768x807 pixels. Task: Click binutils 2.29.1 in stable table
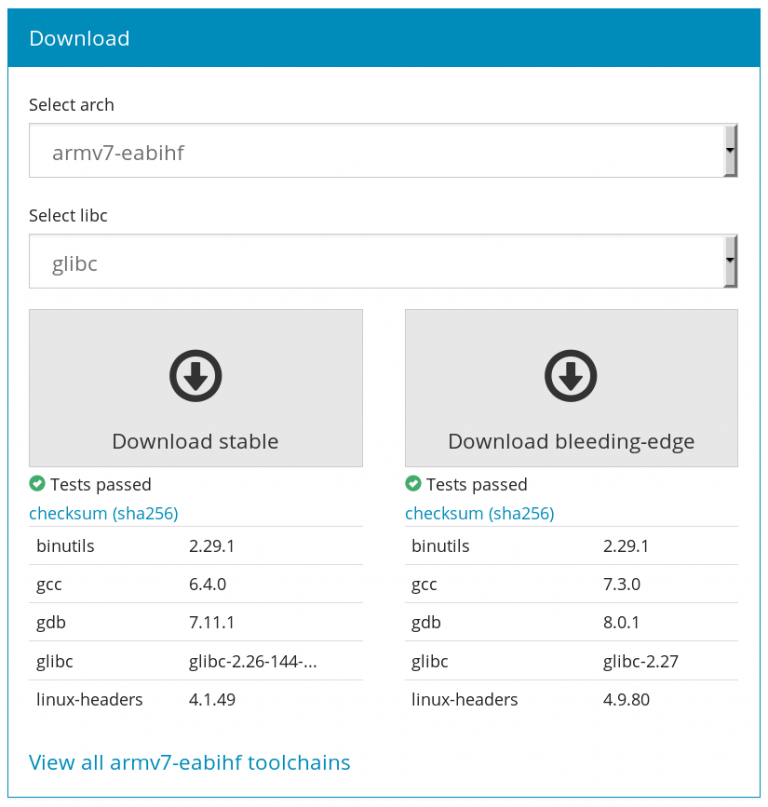(x=212, y=546)
